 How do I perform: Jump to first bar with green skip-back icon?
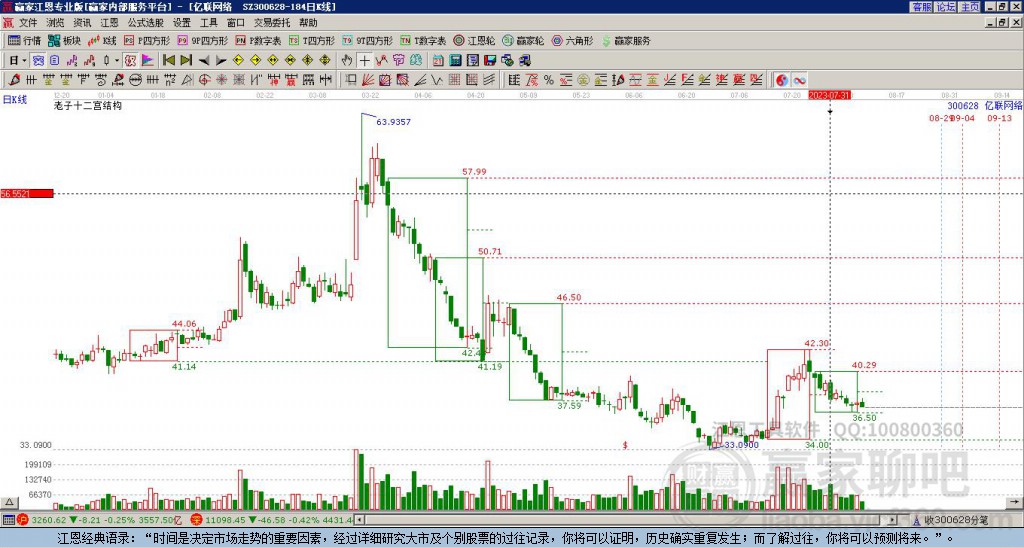[x=168, y=60]
